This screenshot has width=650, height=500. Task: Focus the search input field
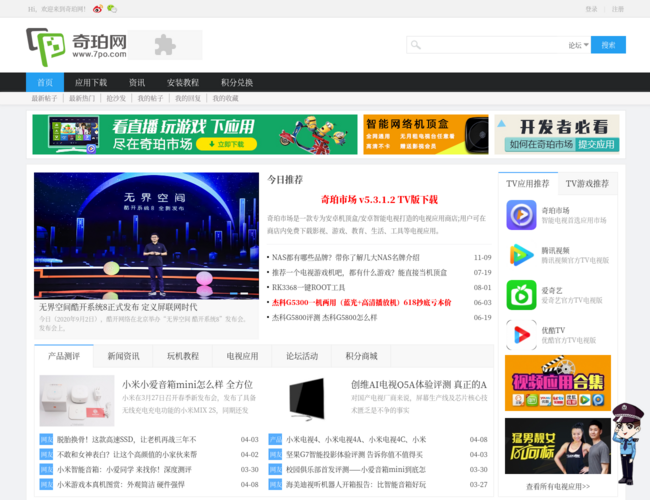click(x=493, y=45)
